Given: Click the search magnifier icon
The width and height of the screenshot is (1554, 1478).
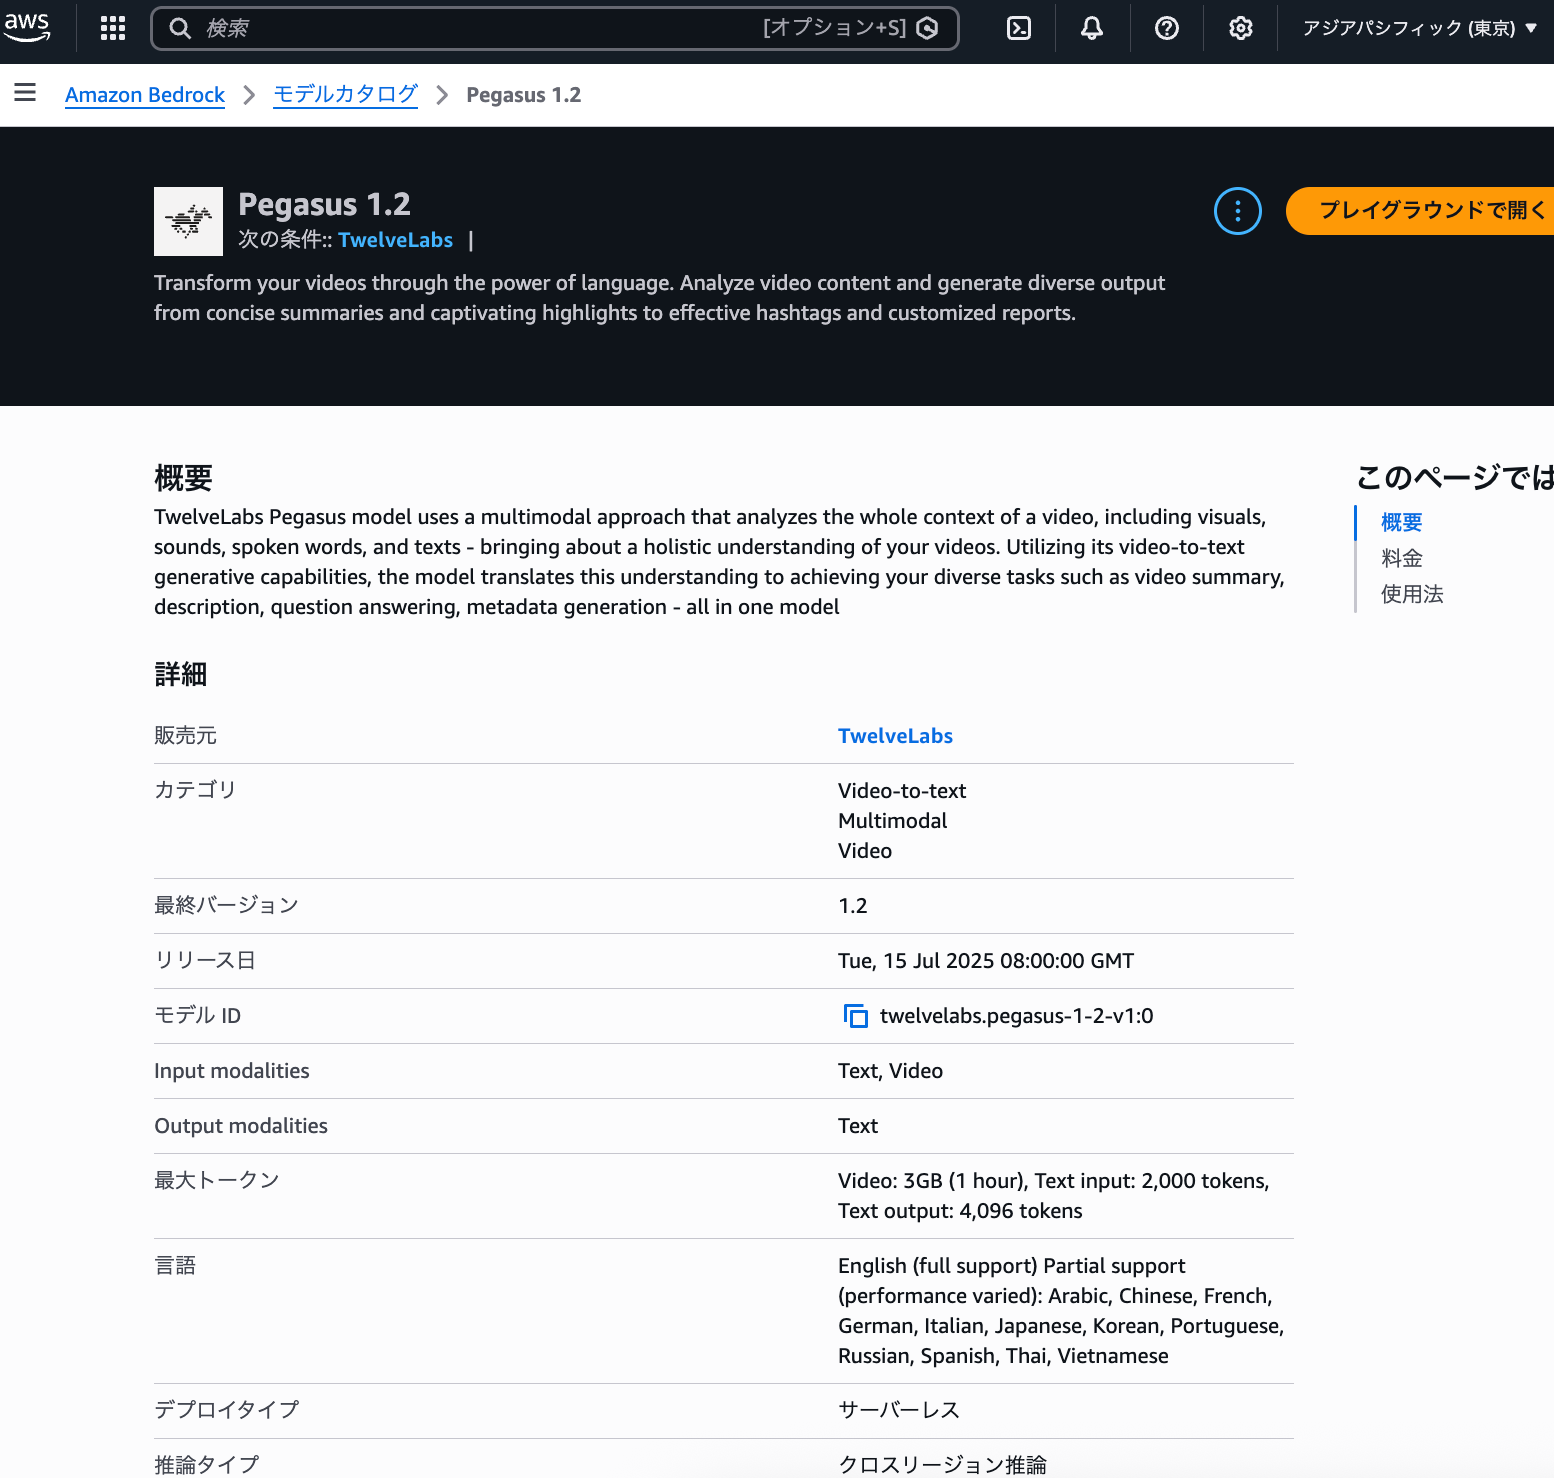Looking at the screenshot, I should point(180,27).
